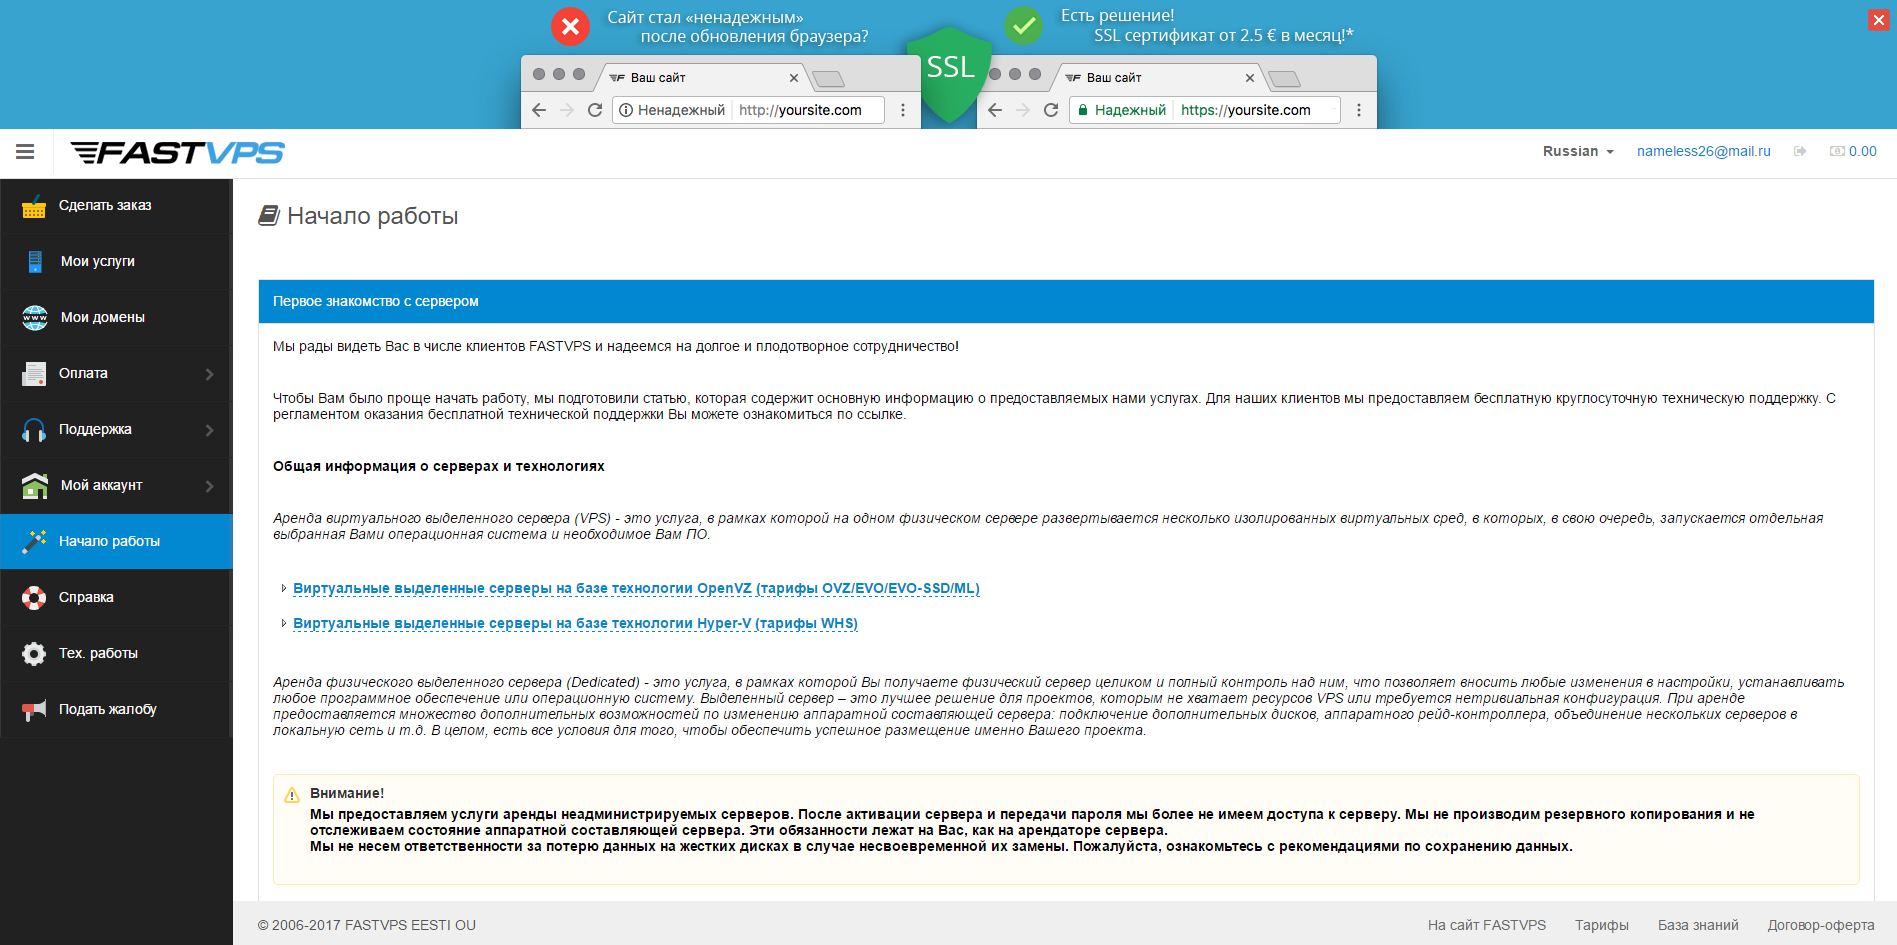Select Подать жалобу in sidebar

[116, 710]
